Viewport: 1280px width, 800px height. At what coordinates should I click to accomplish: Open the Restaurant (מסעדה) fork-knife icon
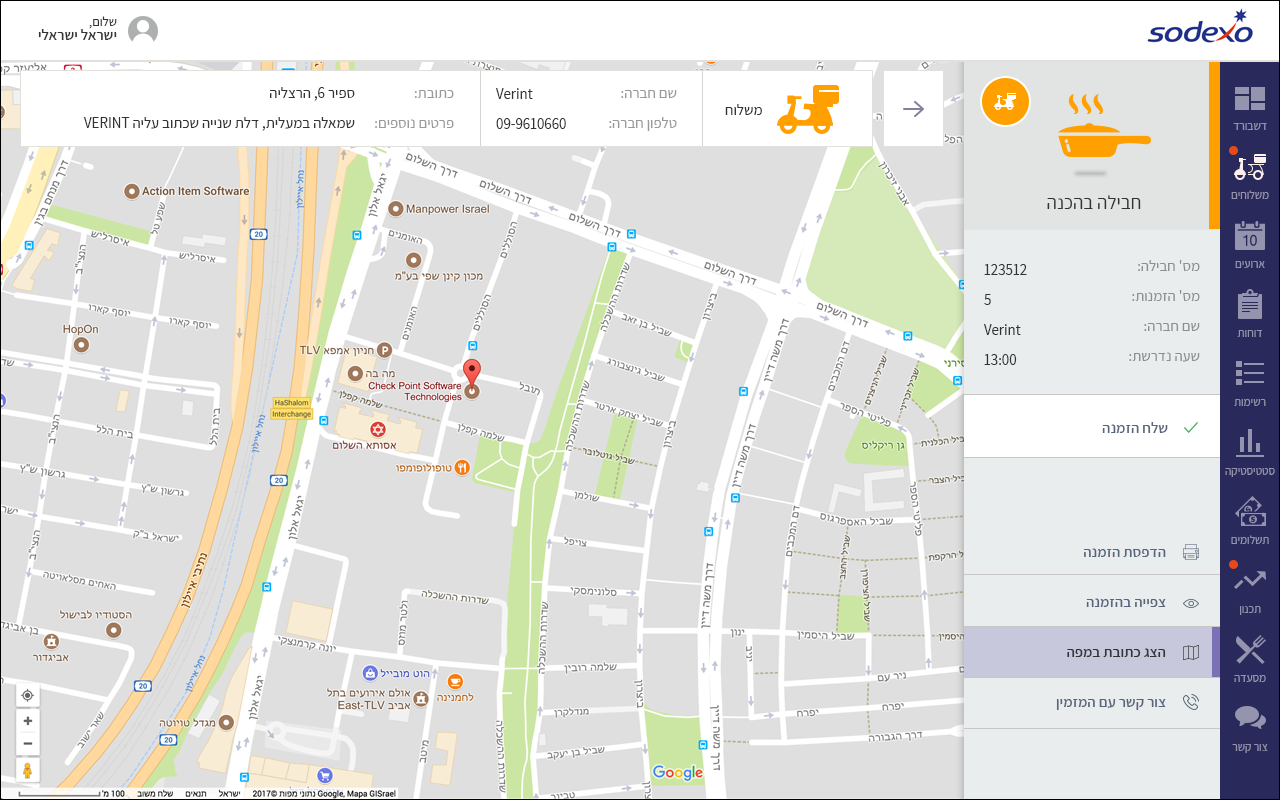pos(1249,658)
